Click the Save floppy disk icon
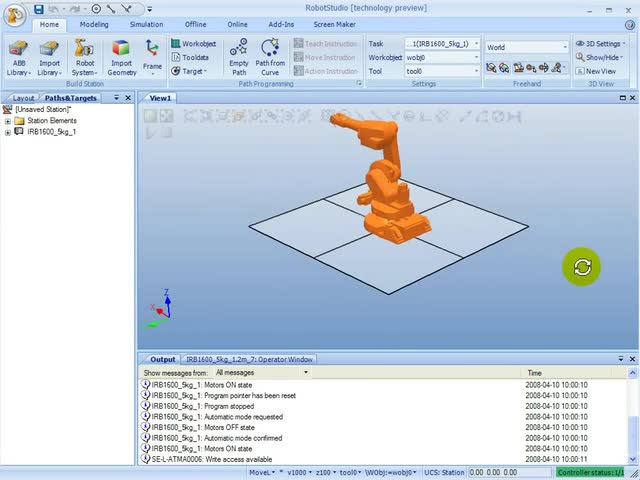 coord(39,9)
